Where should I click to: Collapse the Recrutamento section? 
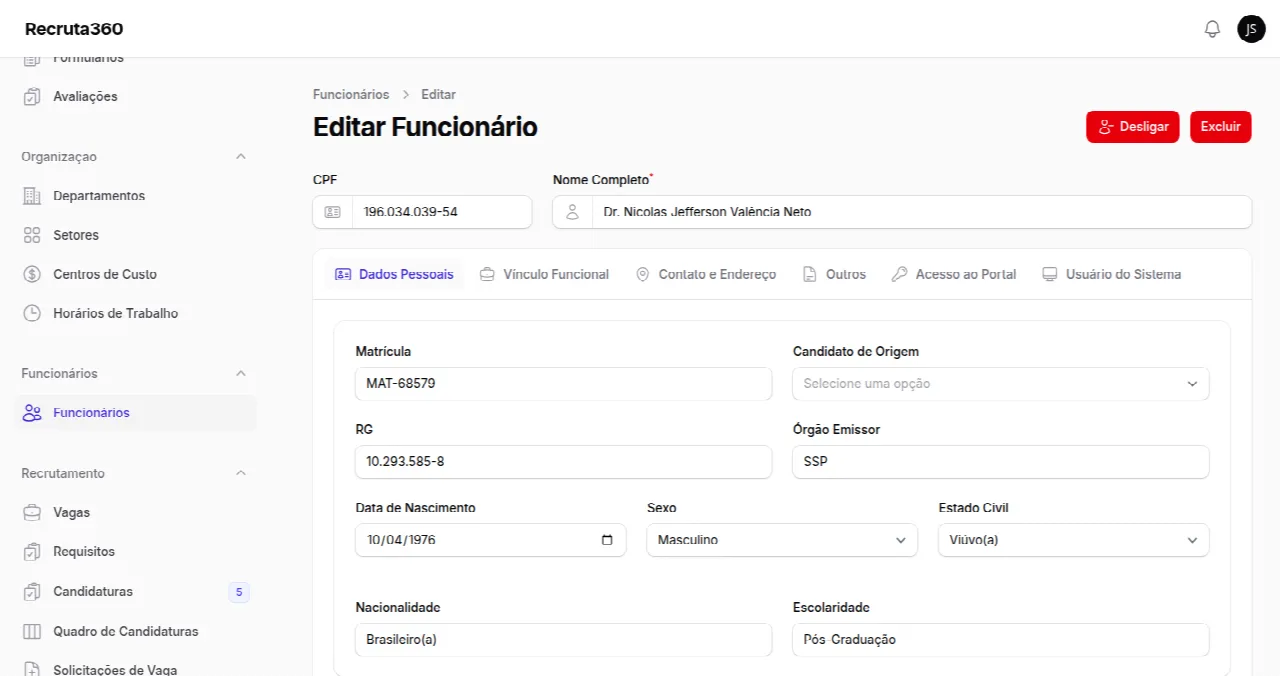(240, 474)
